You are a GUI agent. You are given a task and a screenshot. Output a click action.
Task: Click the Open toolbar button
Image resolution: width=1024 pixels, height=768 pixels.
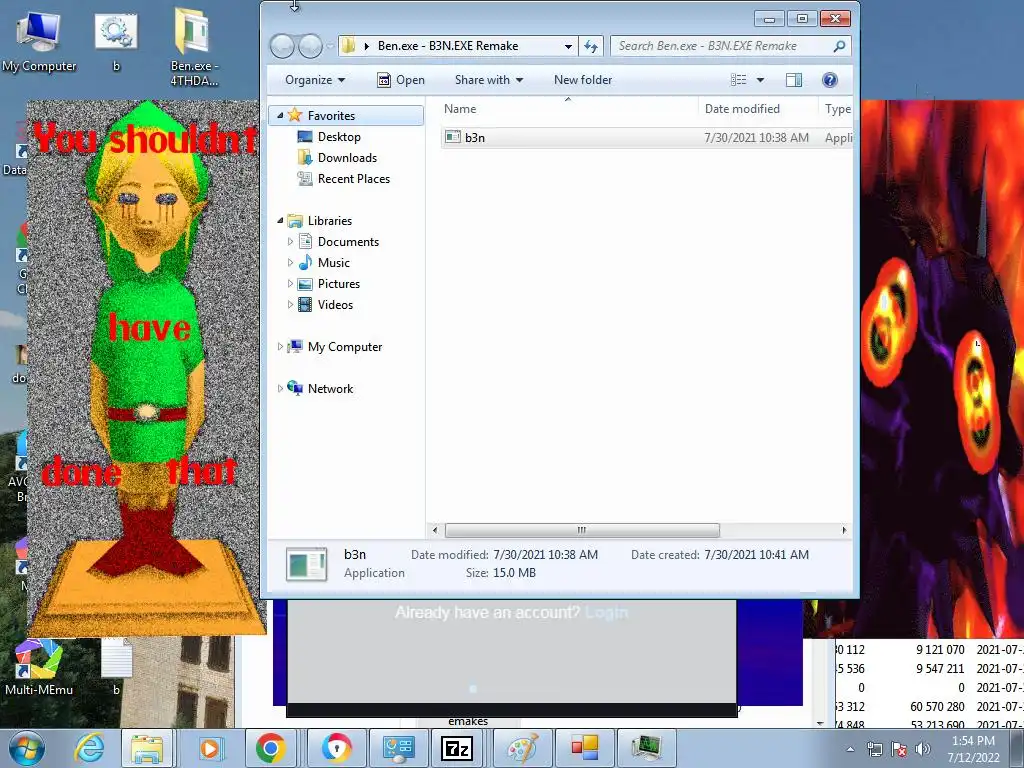[401, 80]
